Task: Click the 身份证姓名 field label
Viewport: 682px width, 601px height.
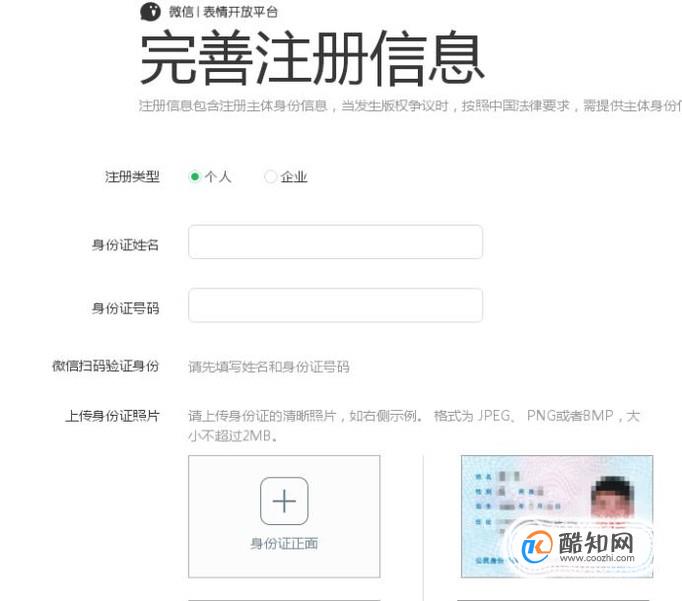Action: click(125, 245)
